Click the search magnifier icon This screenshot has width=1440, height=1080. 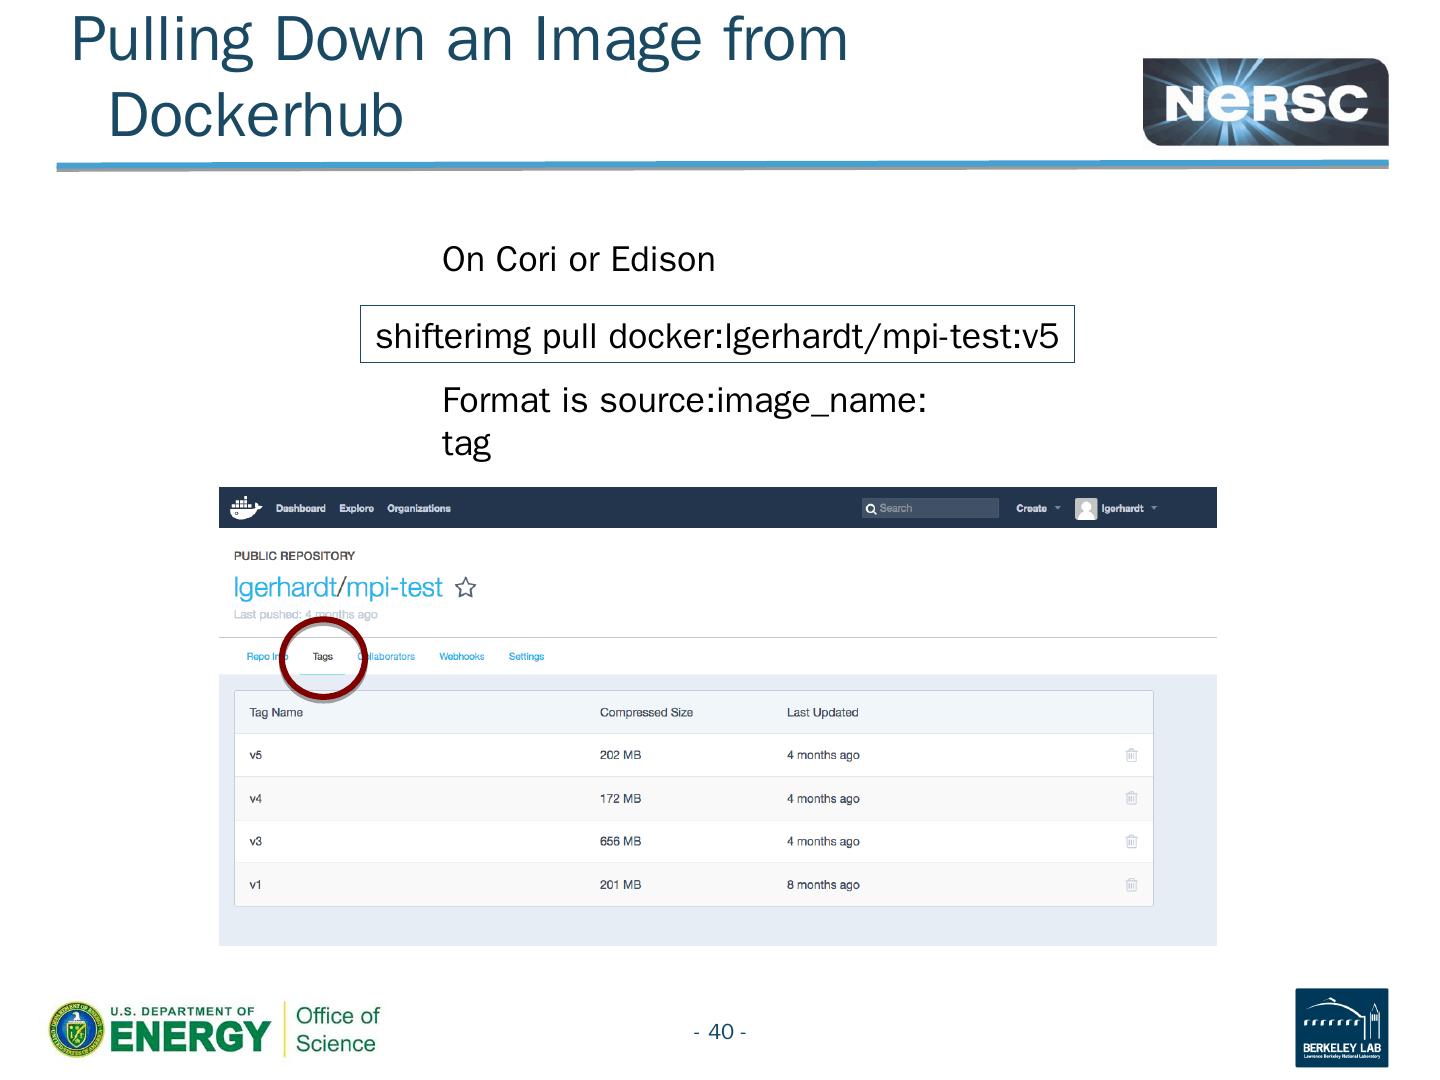point(871,509)
